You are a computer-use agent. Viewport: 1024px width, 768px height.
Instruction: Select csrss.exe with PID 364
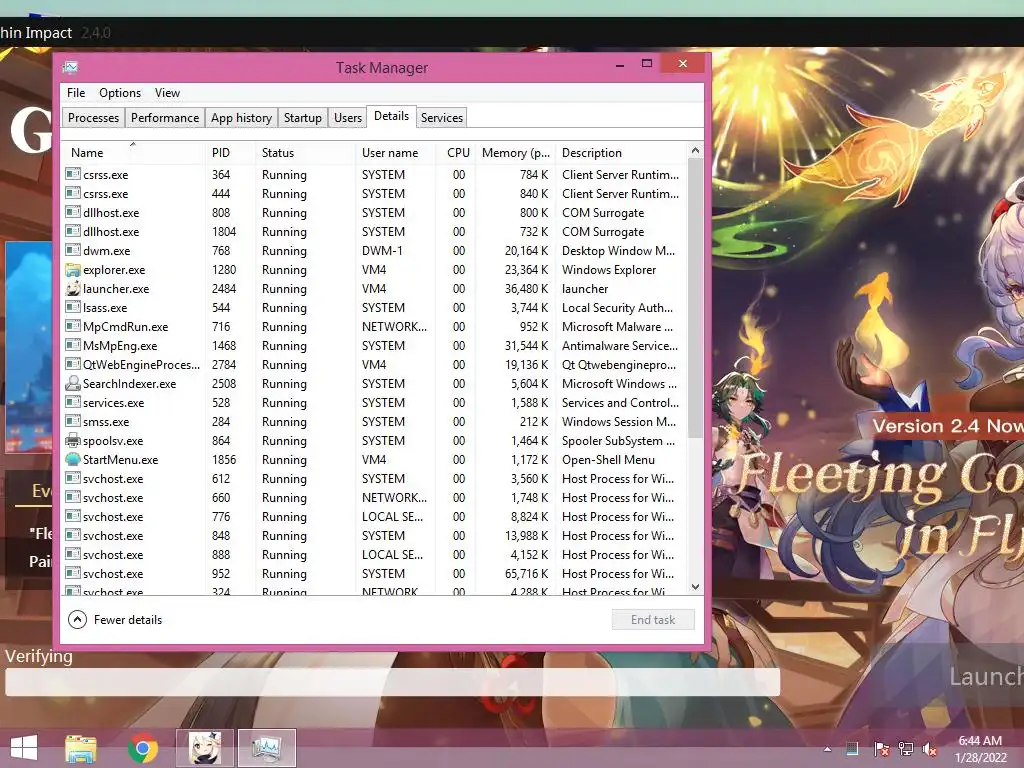coord(376,174)
